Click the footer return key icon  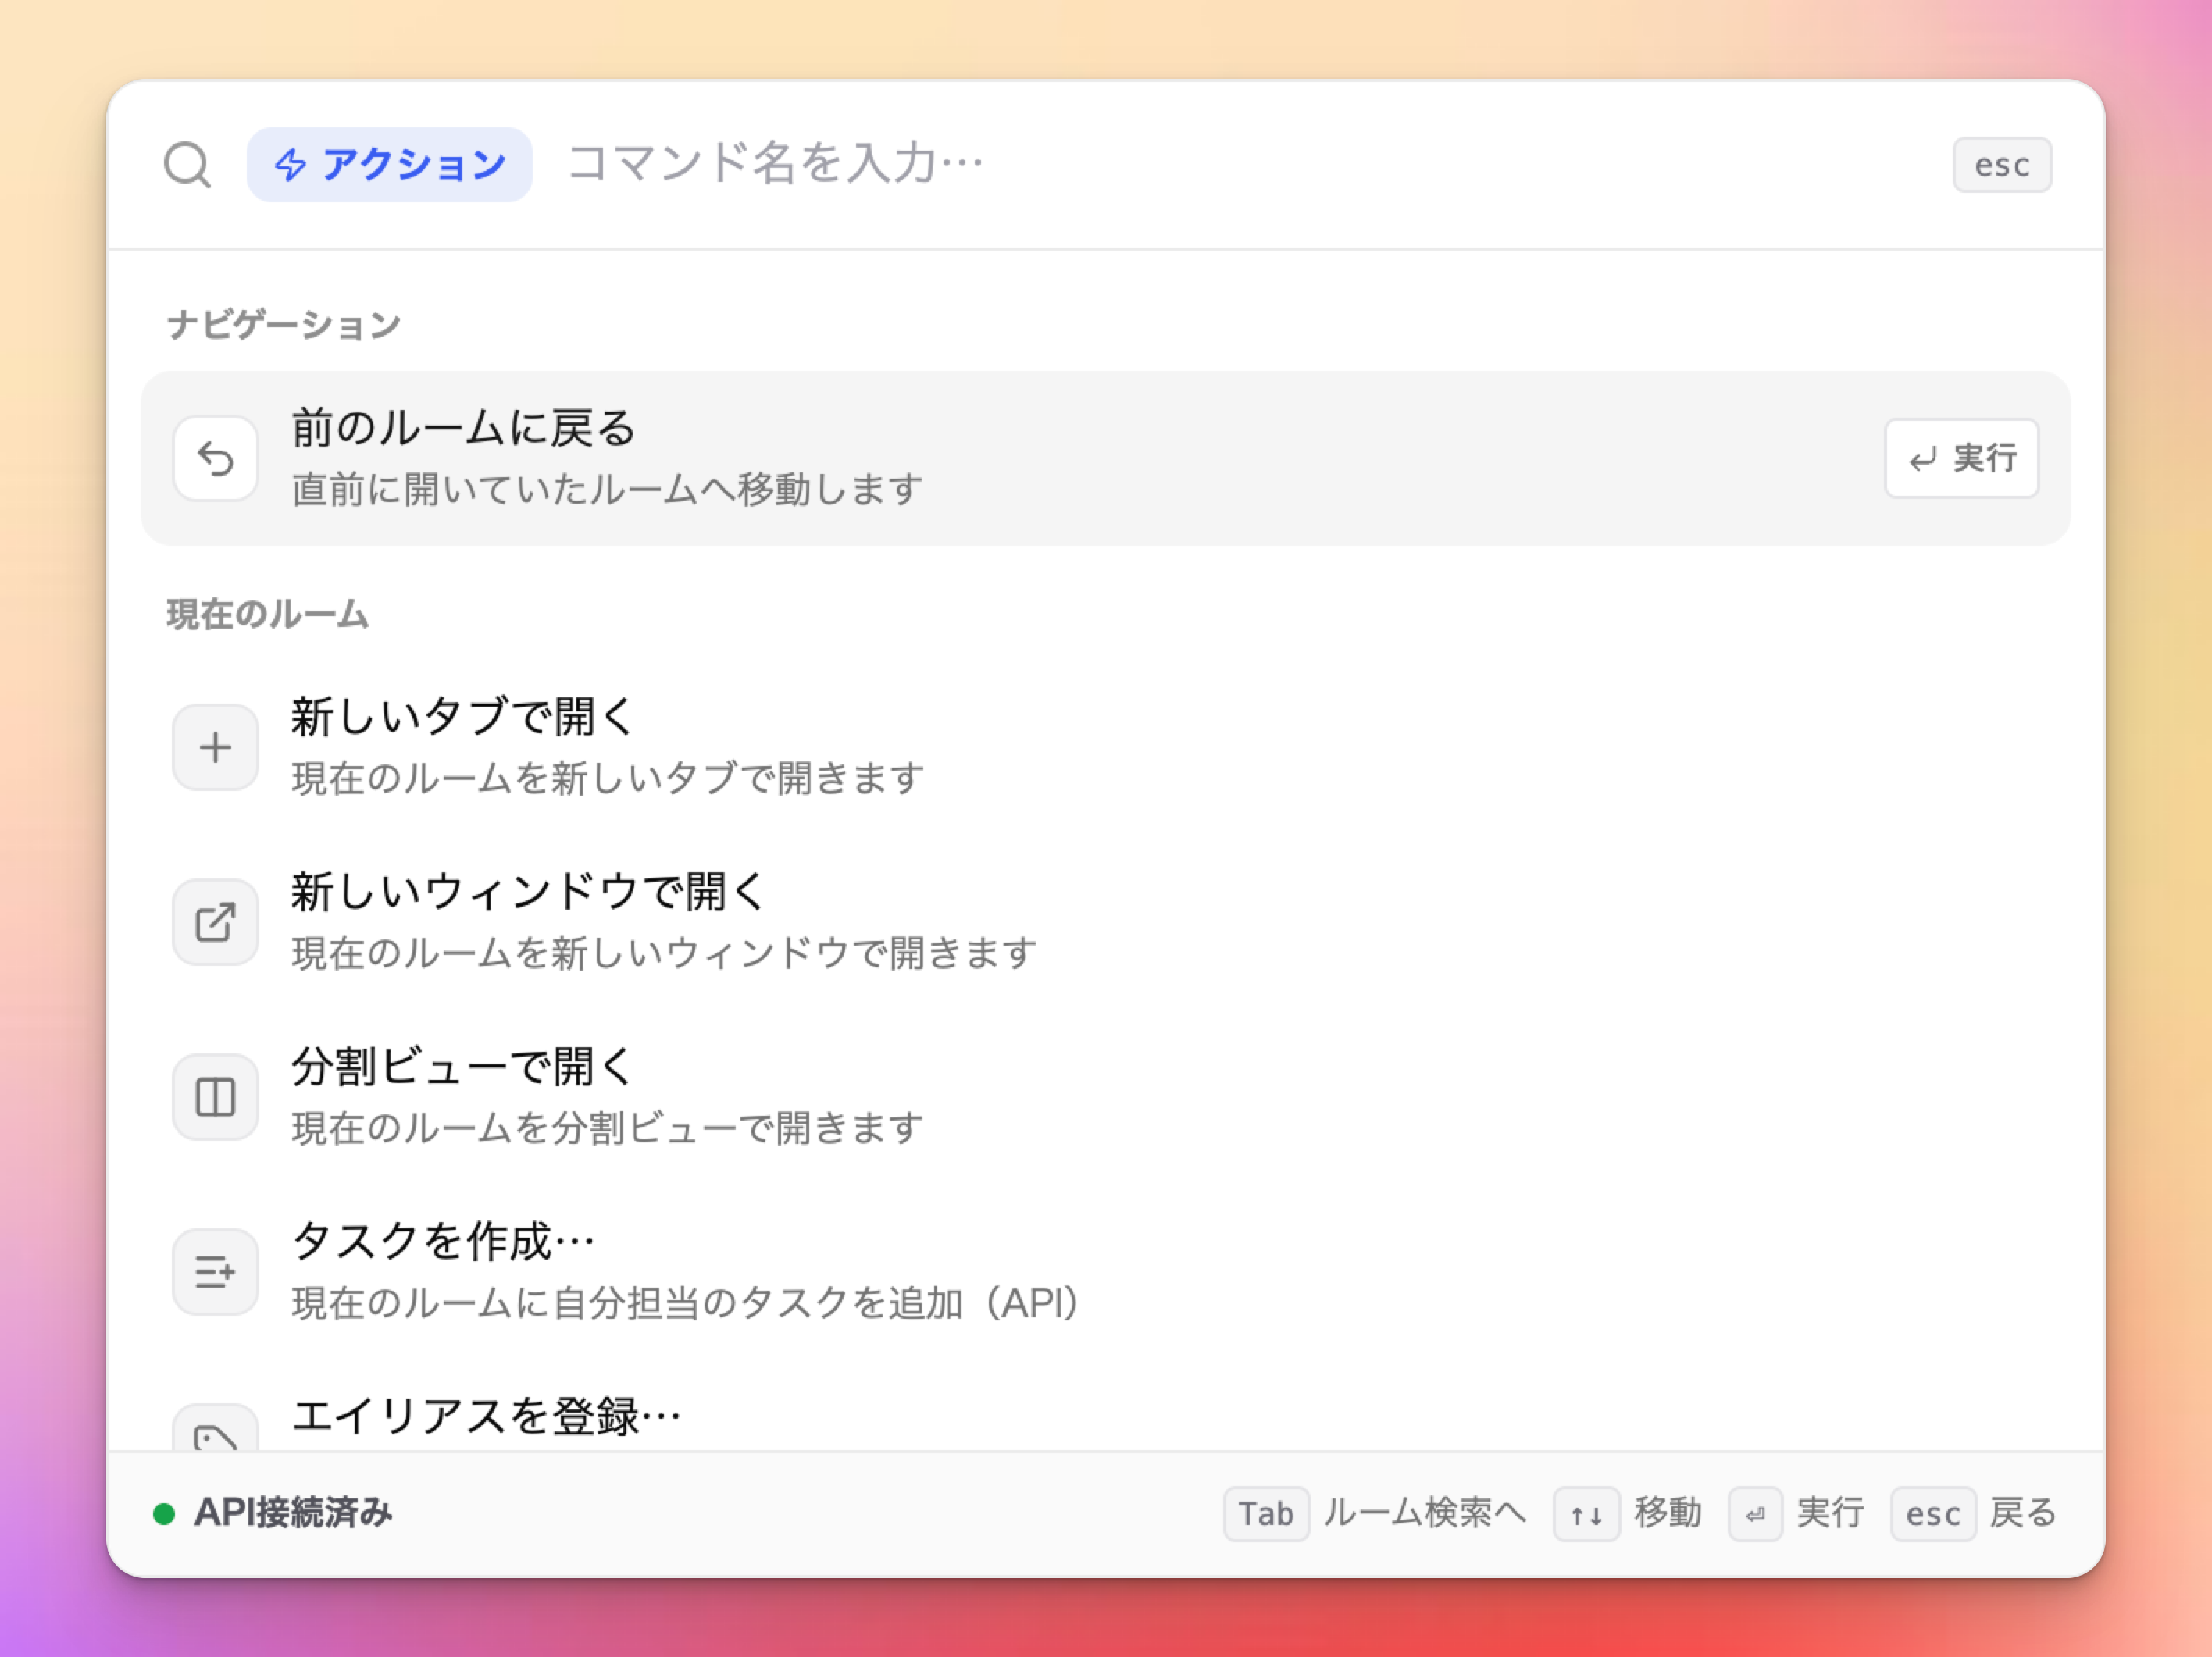coord(1755,1514)
